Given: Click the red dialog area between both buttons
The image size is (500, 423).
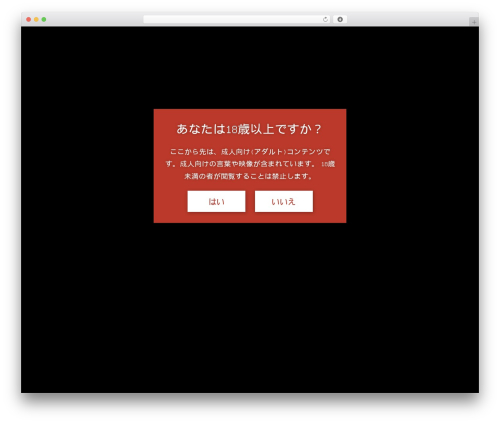Looking at the screenshot, I should [250, 201].
